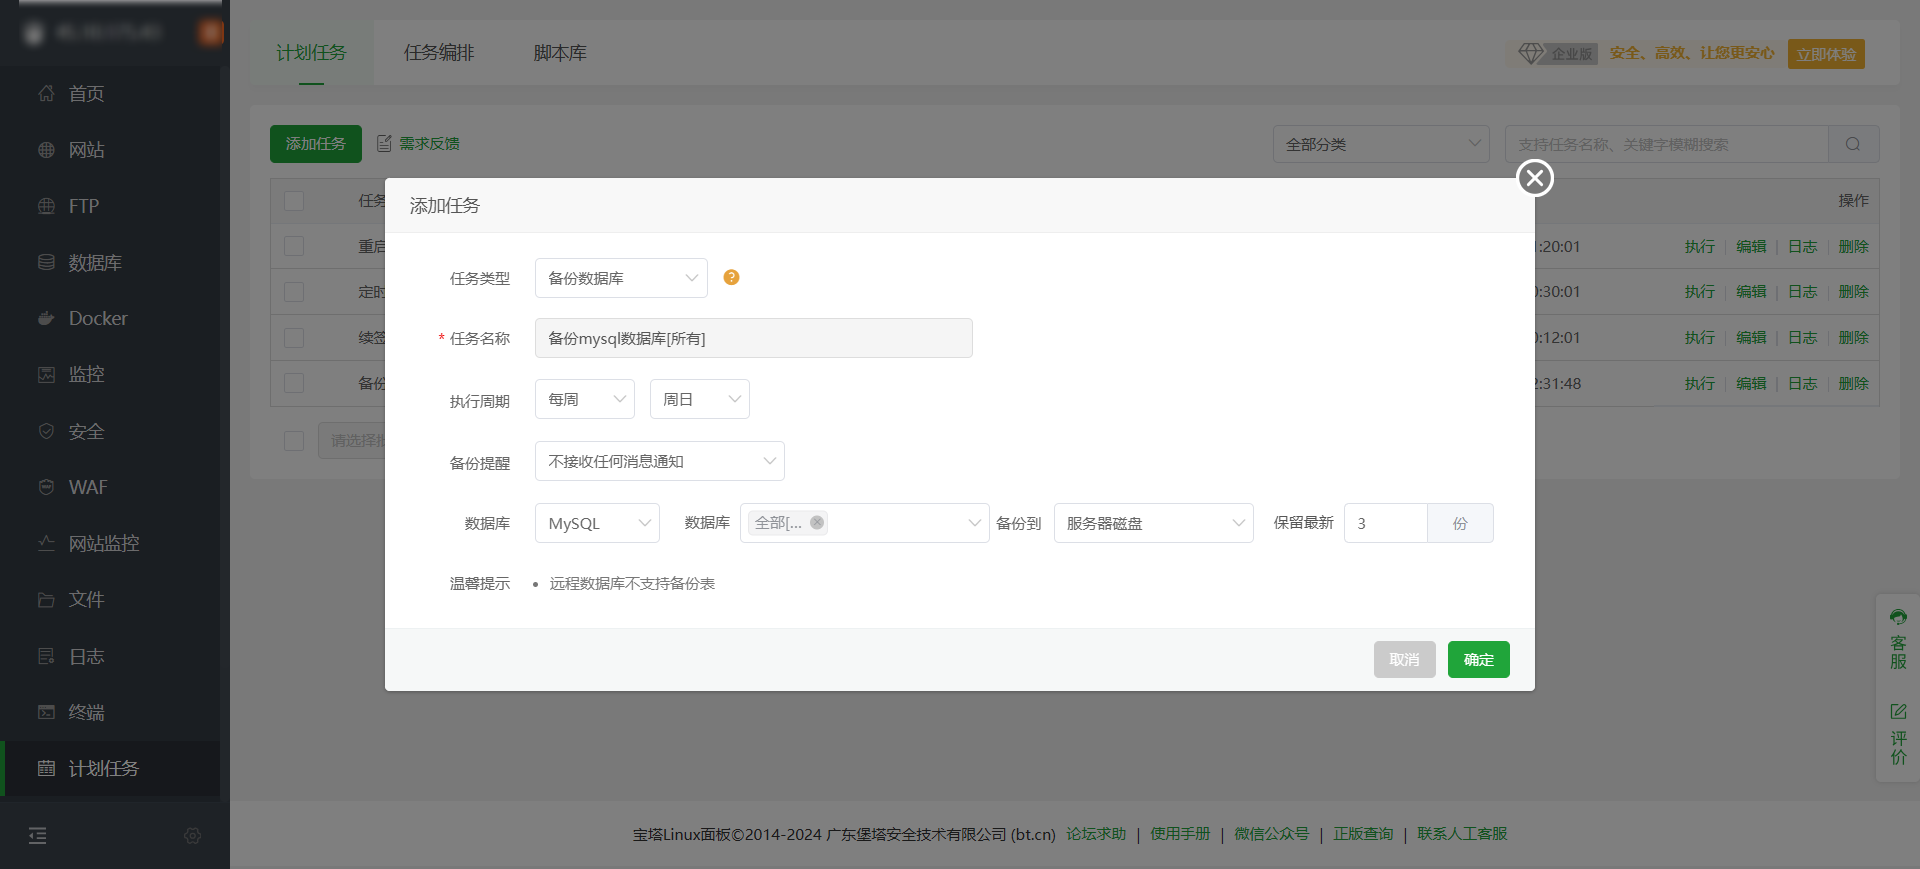The image size is (1920, 869).
Task: Collapse the sidebar using bottom menu icon
Action: 38,836
